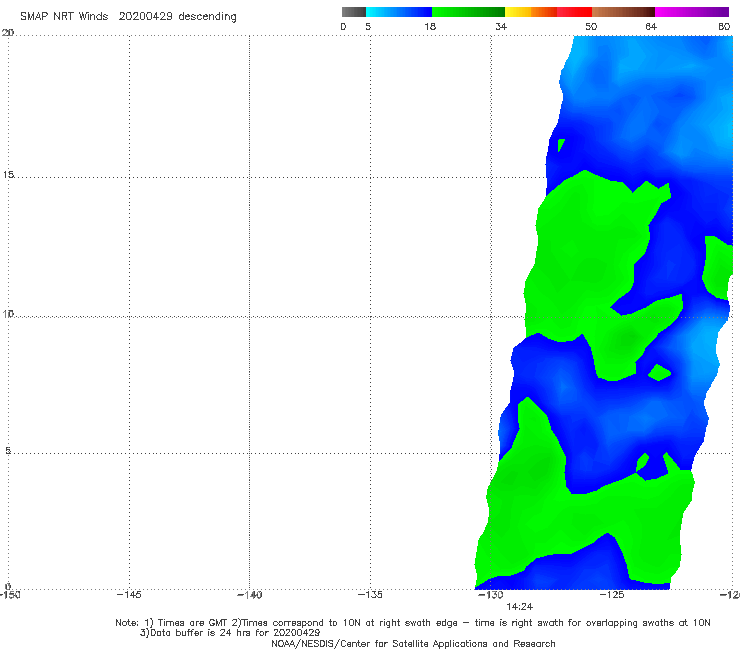Click the longitude axis label -150
The width and height of the screenshot is (740, 650).
tap(9, 595)
